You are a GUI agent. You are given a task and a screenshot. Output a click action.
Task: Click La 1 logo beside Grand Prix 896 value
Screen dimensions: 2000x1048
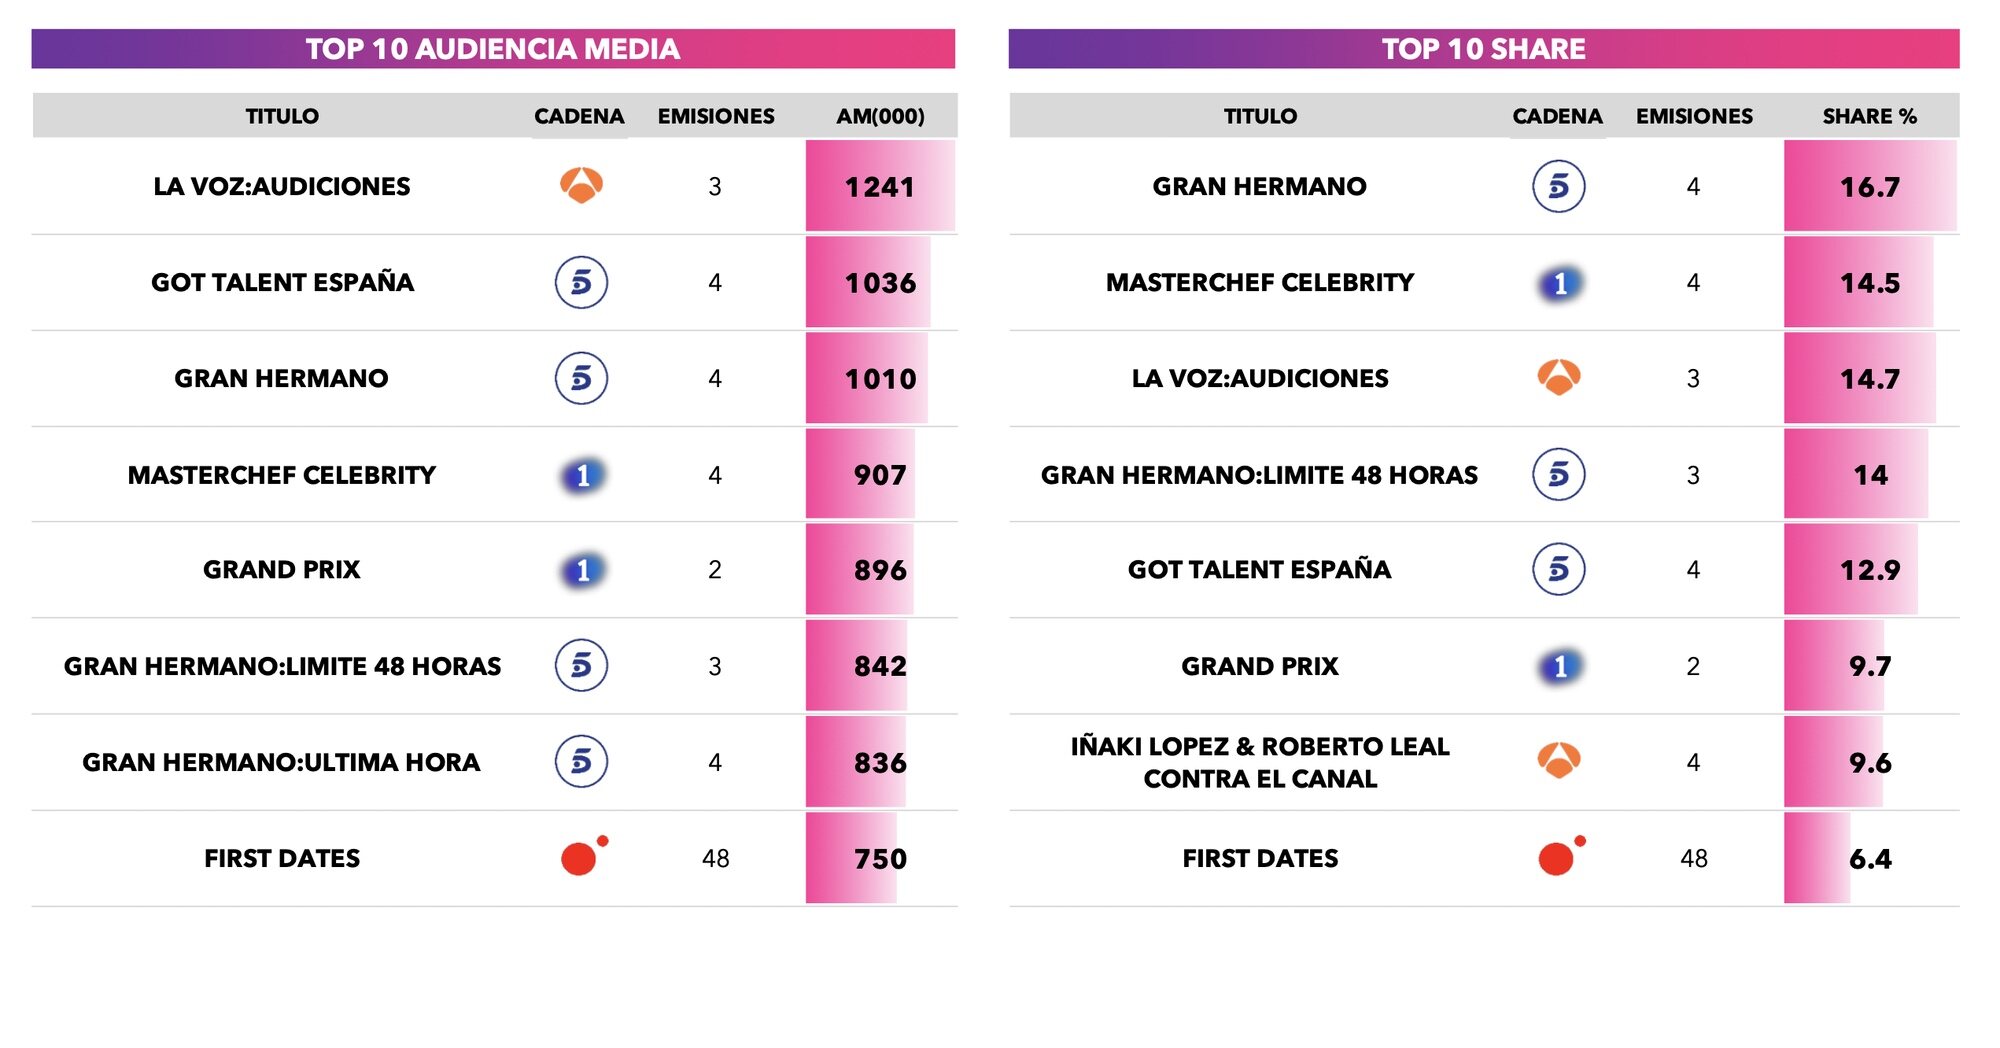pos(583,570)
